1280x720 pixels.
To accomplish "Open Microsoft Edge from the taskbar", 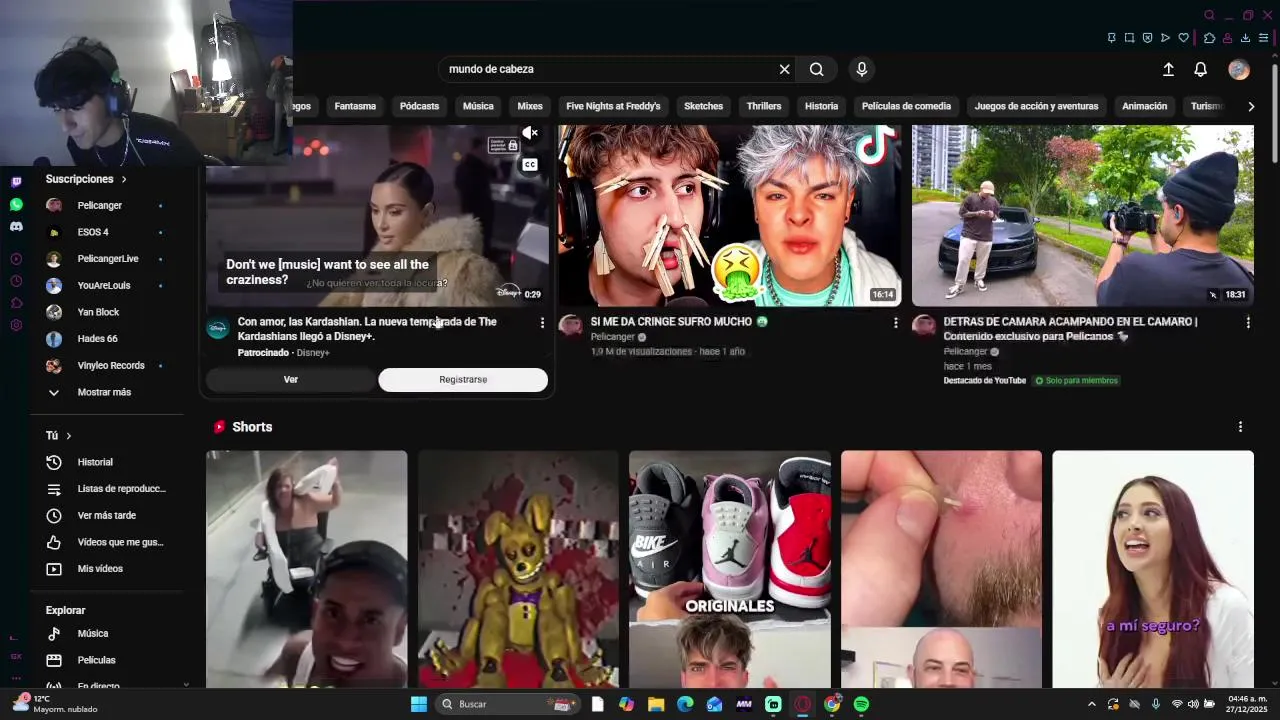I will tap(685, 704).
